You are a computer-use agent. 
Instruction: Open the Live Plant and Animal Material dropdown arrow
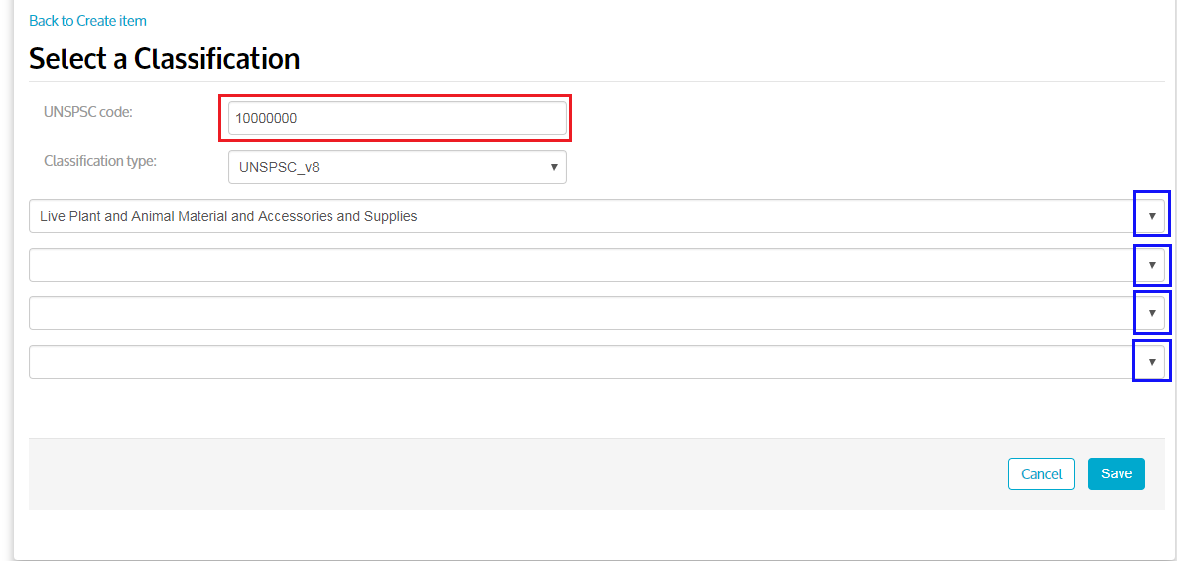[x=1151, y=216]
